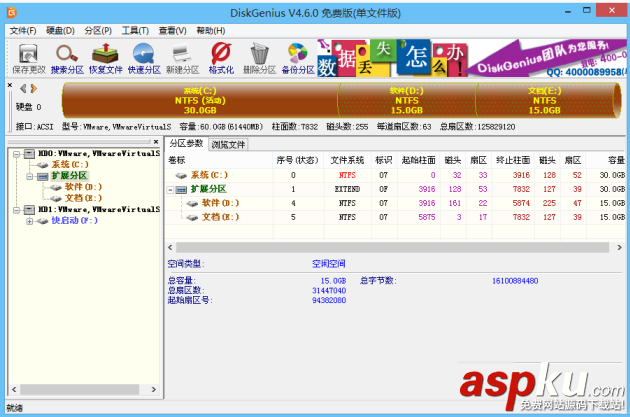This screenshot has height=417, width=630.
Task: Open the 硬盘(D) menu
Action: [x=60, y=31]
